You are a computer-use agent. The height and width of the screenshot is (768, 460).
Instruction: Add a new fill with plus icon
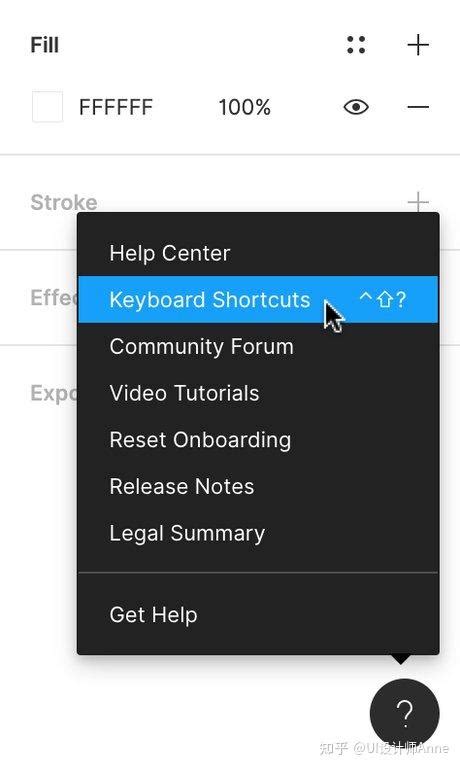coord(418,45)
